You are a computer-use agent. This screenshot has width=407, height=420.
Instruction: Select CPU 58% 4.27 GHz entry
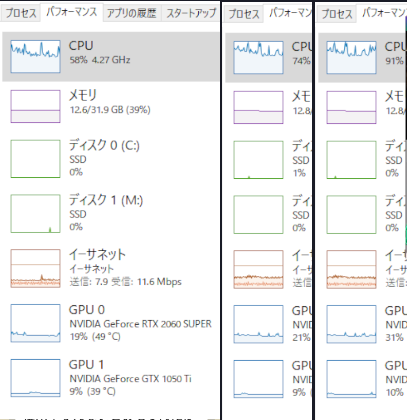(x=111, y=57)
